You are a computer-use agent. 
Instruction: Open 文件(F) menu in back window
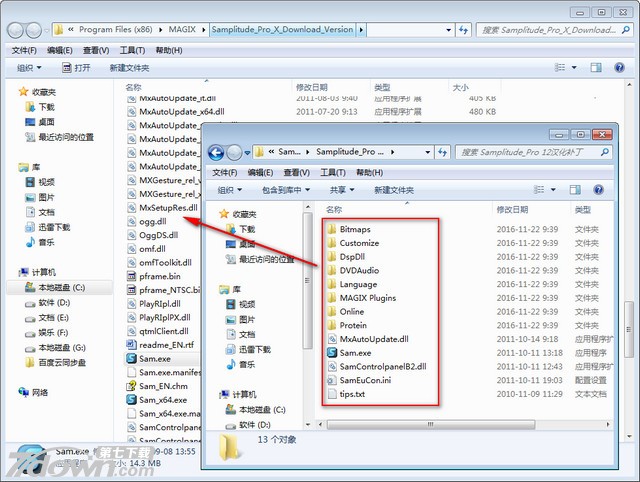click(x=24, y=50)
